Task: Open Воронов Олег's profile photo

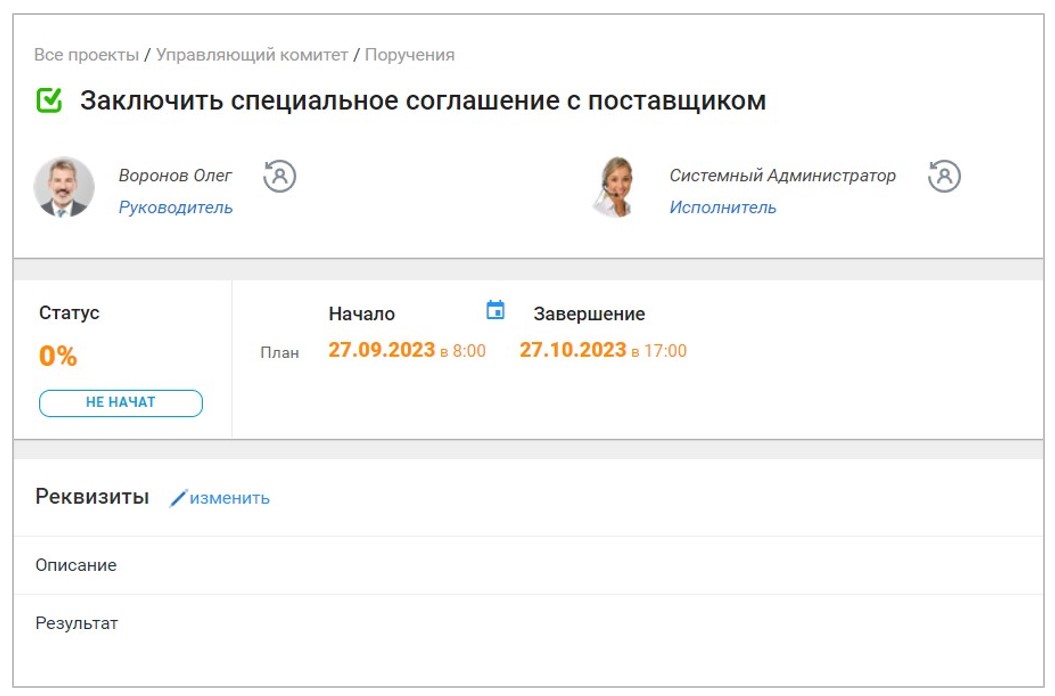Action: click(x=64, y=188)
